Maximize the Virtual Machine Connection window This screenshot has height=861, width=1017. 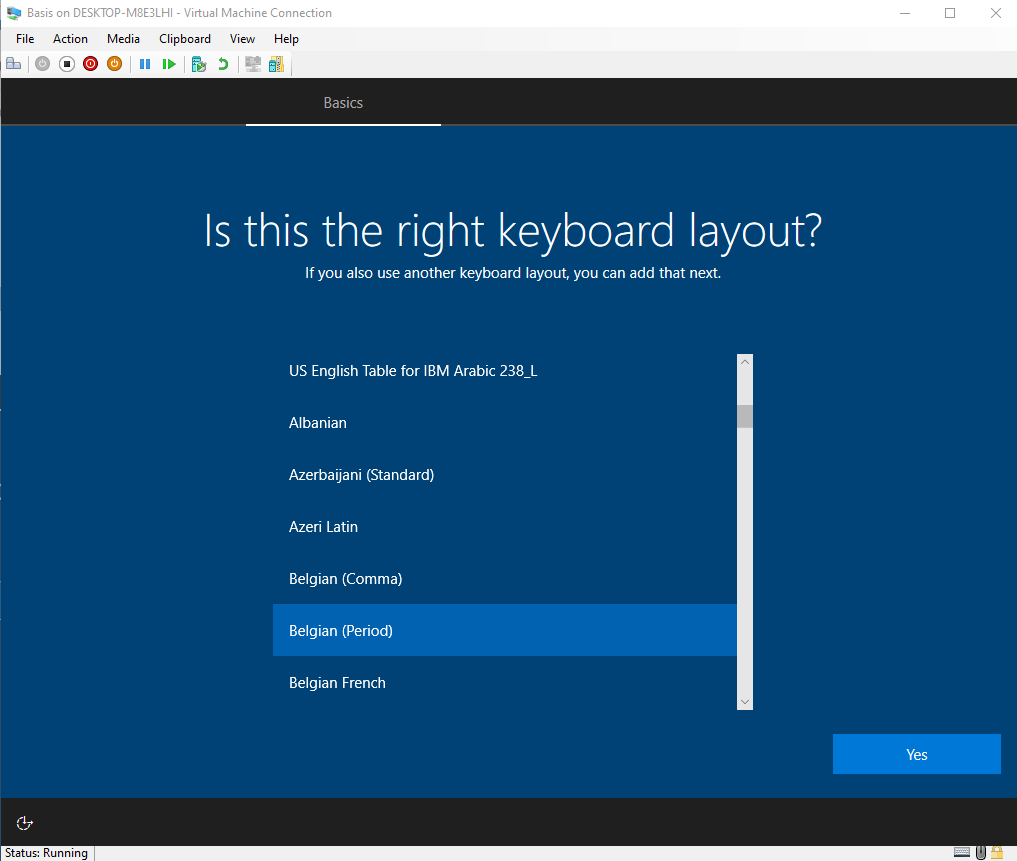click(x=950, y=13)
